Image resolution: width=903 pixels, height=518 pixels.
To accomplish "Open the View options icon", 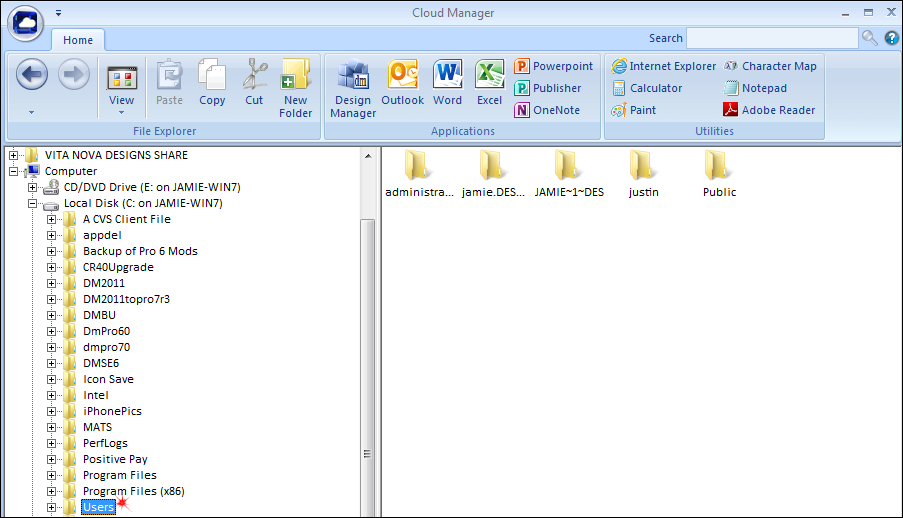I will click(x=122, y=78).
